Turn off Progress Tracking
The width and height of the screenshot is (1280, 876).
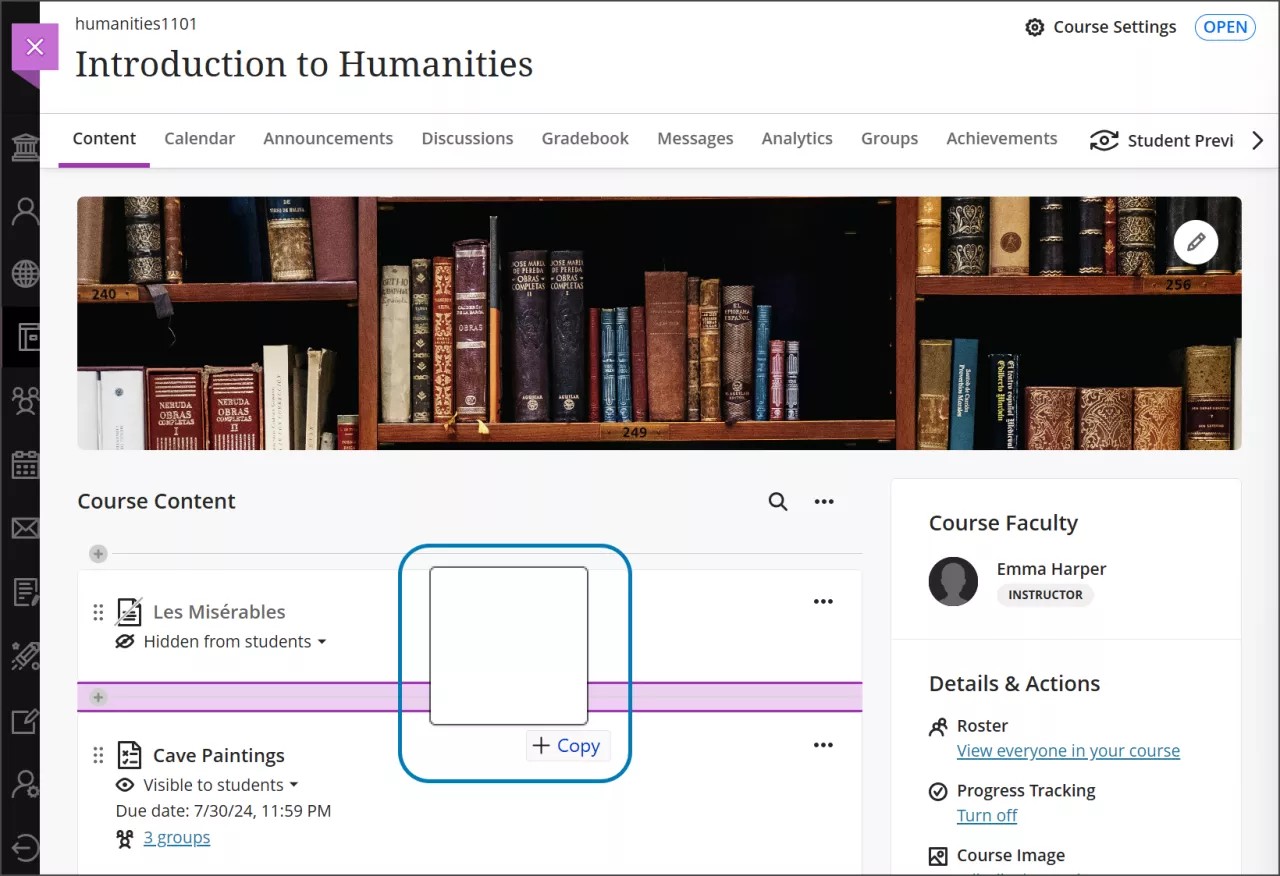point(986,815)
